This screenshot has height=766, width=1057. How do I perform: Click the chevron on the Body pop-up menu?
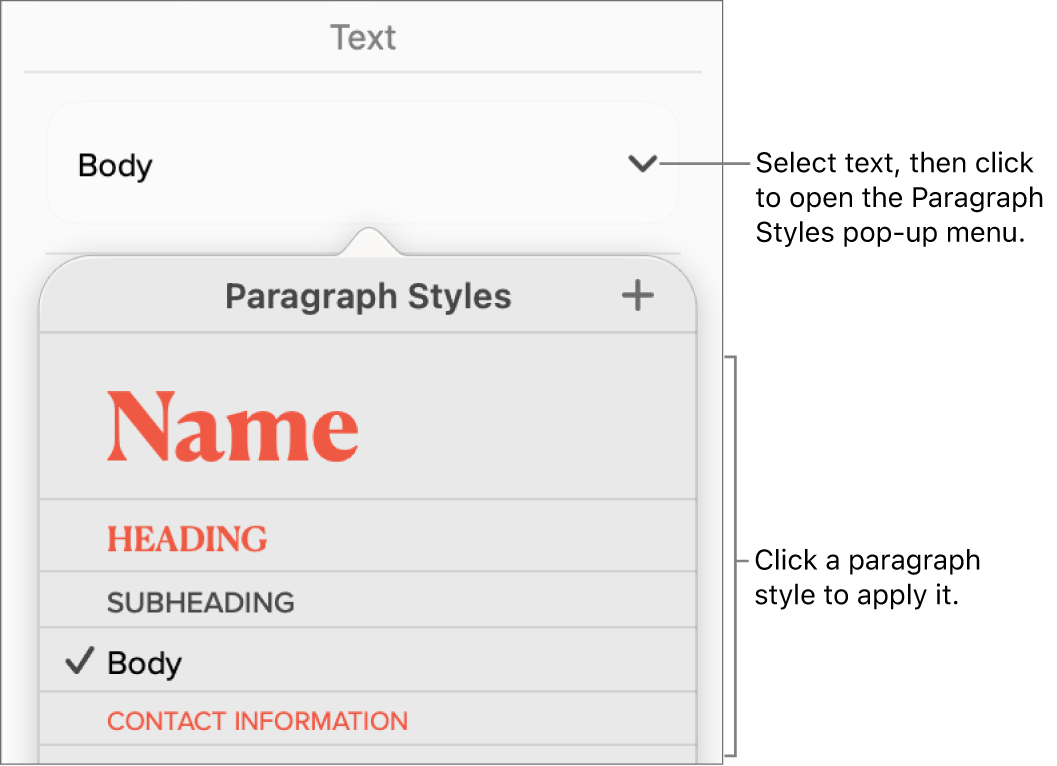(643, 165)
